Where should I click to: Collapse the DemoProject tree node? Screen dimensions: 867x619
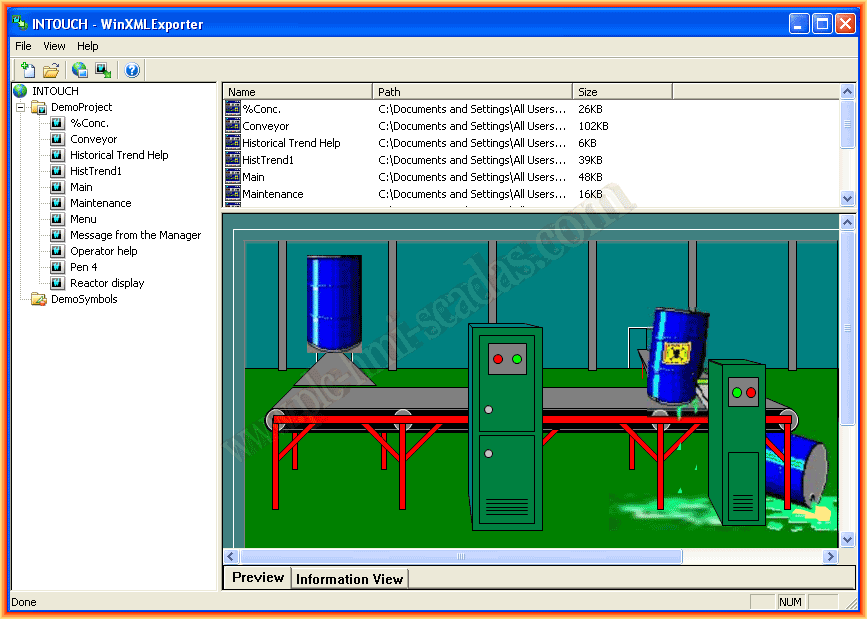[20, 107]
